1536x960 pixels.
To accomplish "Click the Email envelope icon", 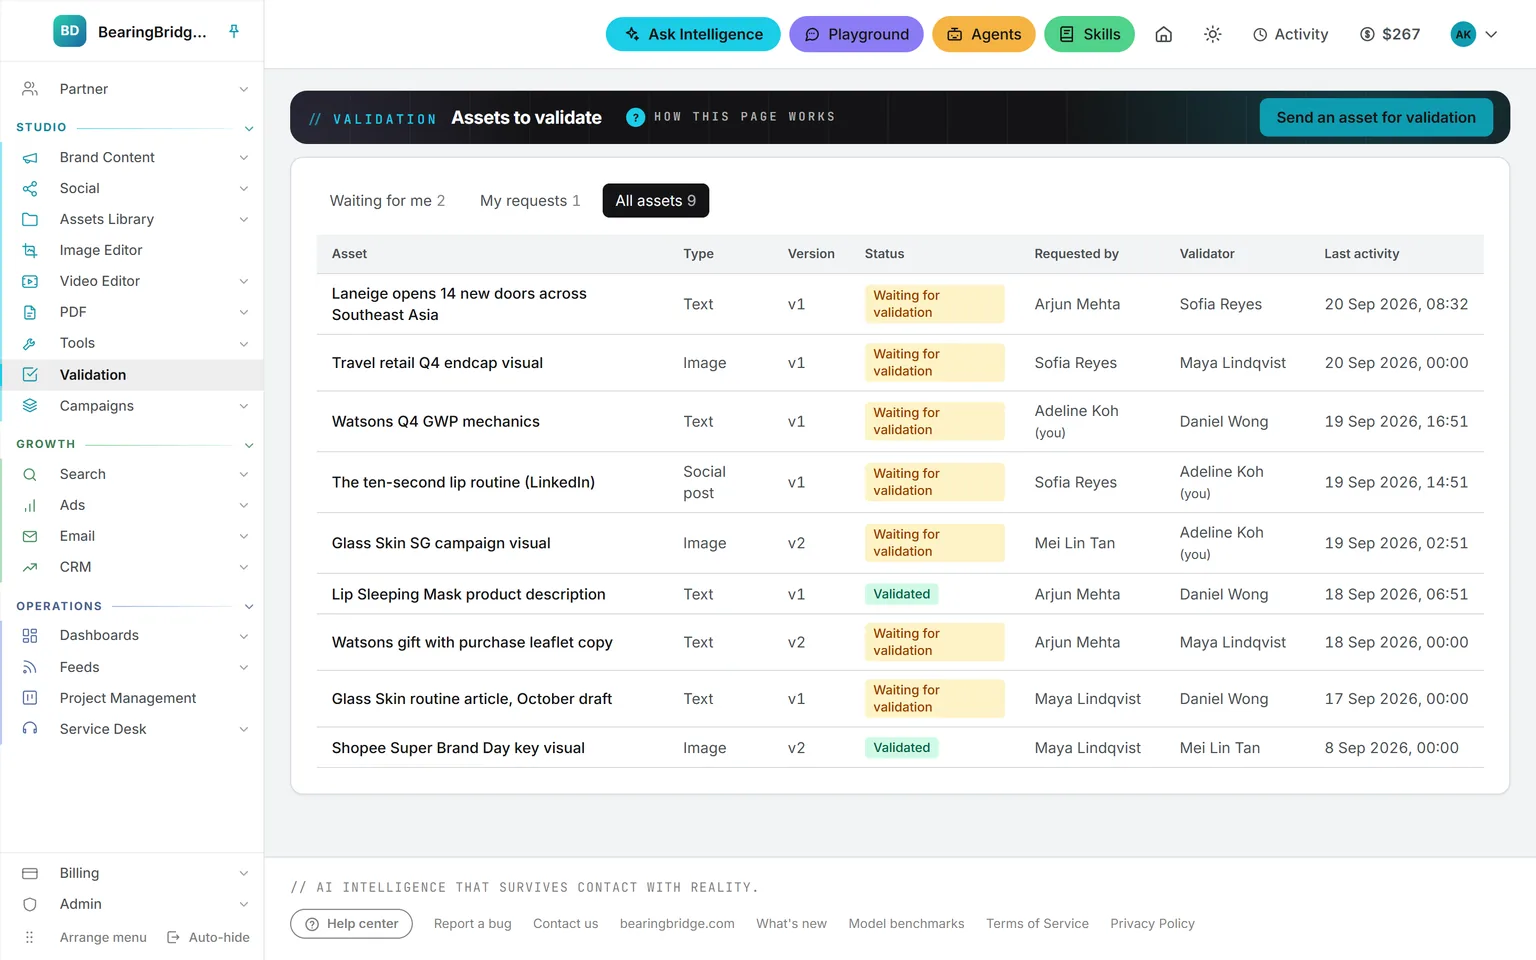I will [x=30, y=536].
